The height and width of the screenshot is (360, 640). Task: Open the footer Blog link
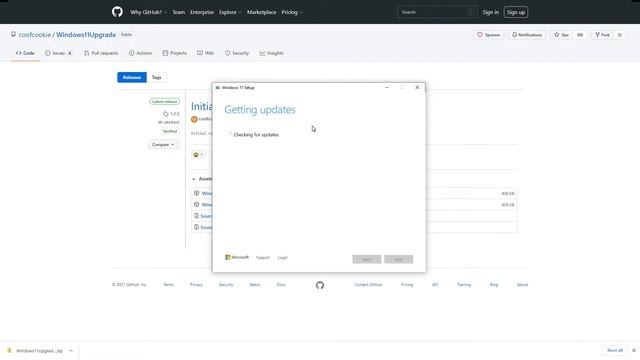494,284
